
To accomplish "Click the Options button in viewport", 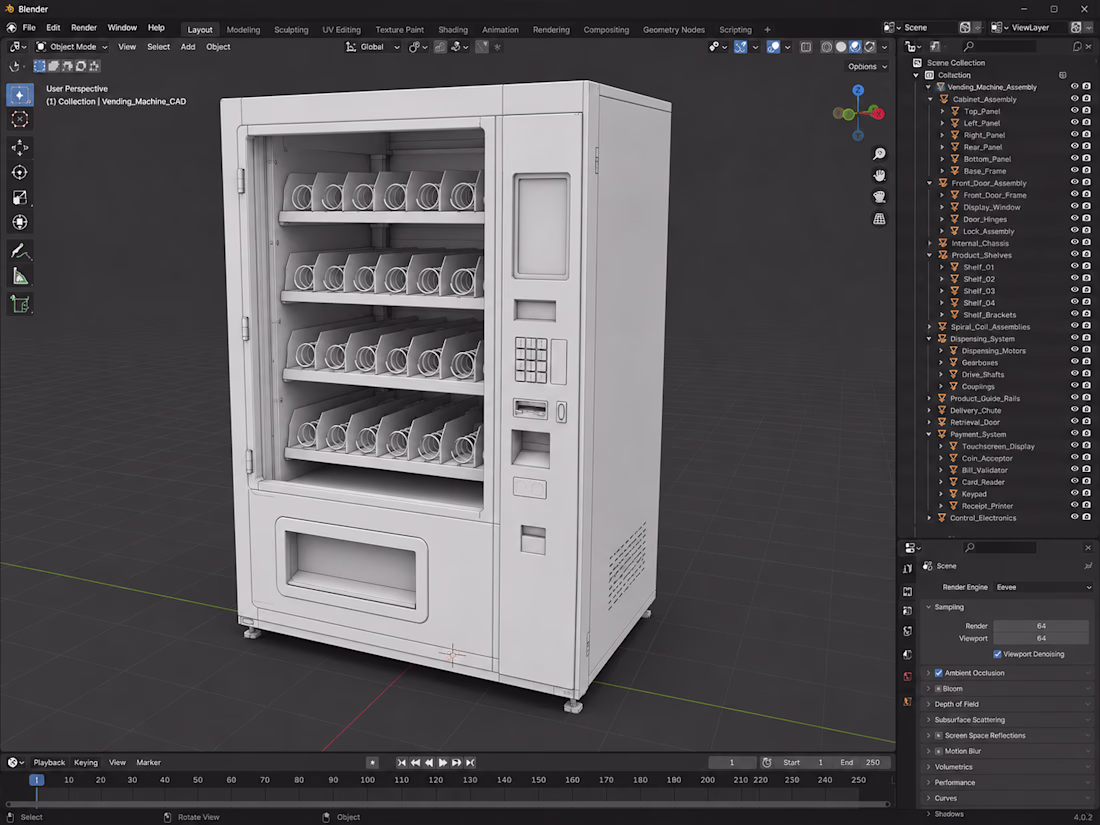I will click(868, 67).
